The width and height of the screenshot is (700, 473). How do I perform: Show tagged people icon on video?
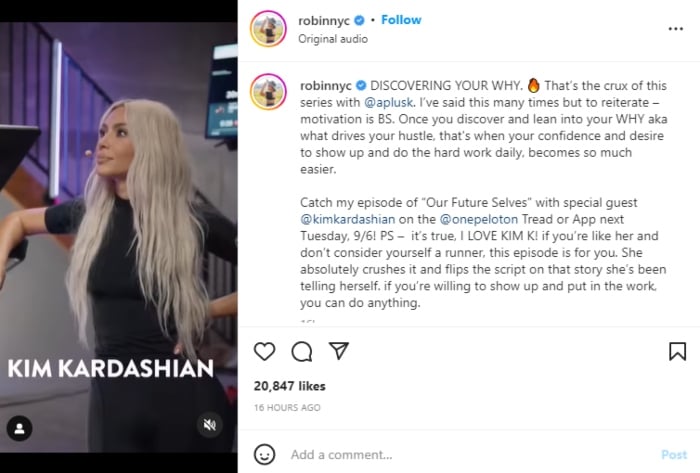[x=19, y=428]
